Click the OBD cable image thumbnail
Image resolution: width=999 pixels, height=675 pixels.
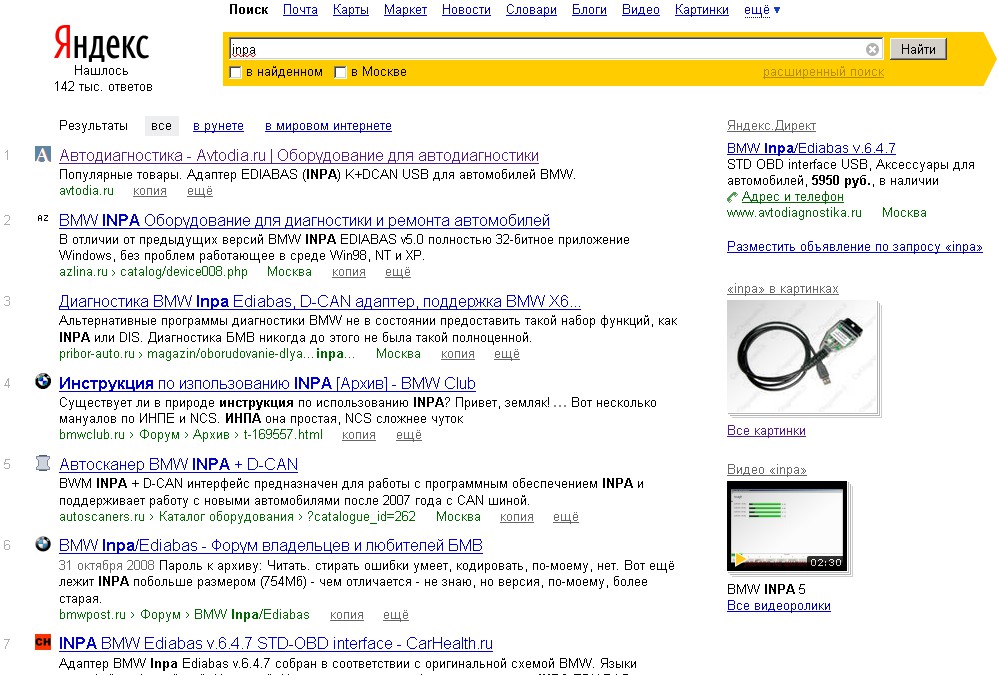click(x=802, y=357)
